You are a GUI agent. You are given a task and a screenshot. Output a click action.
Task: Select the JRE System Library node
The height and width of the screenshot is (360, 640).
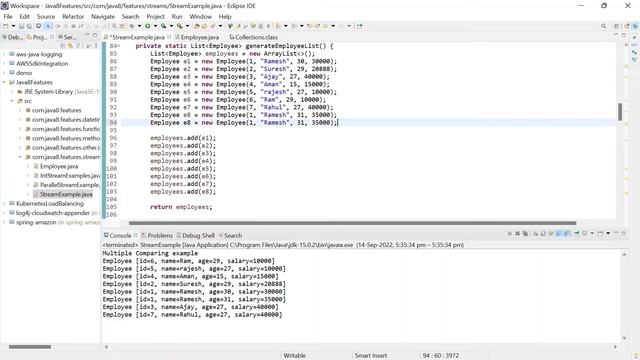[x=58, y=91]
